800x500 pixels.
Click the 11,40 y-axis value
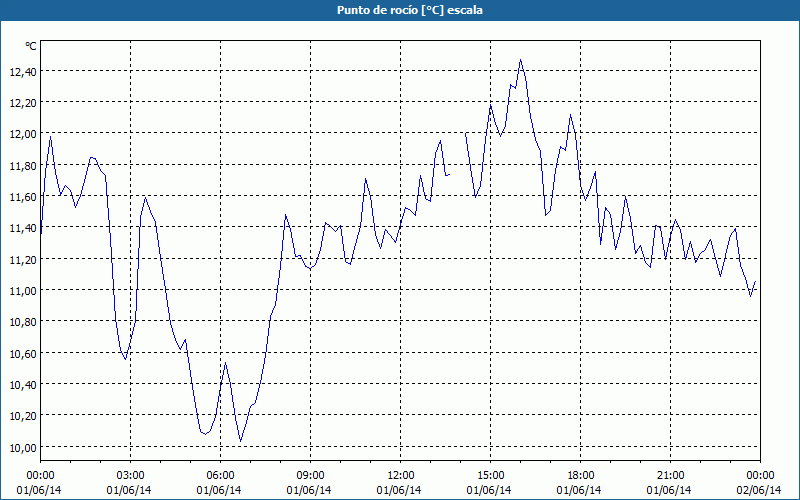click(23, 228)
